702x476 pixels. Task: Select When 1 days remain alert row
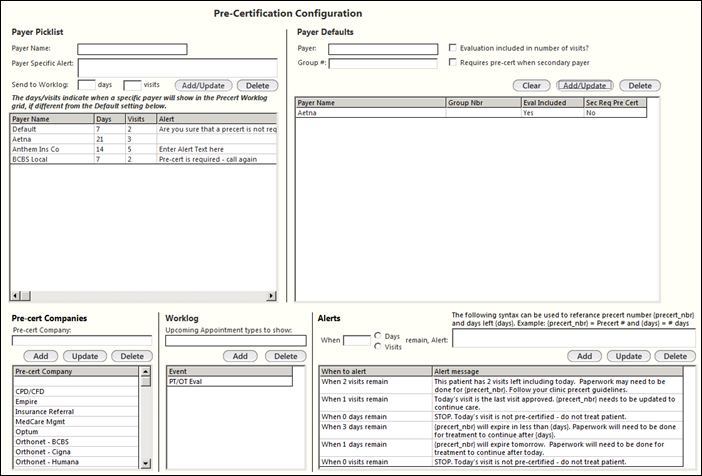(501, 448)
